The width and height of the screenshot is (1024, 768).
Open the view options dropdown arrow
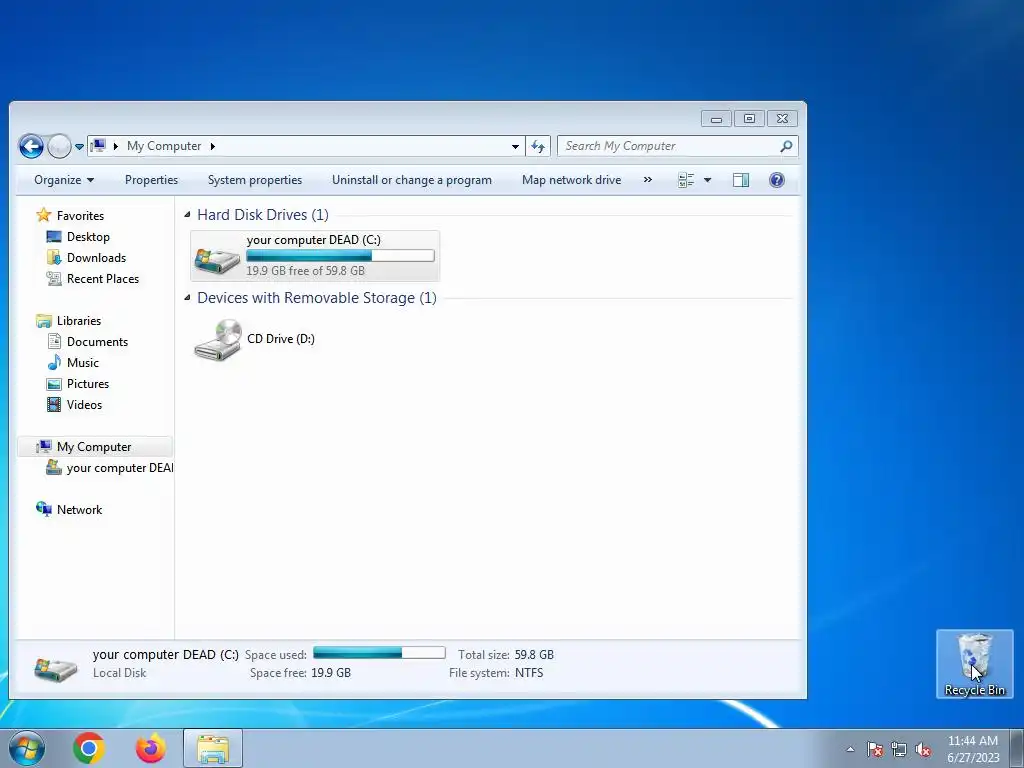coord(707,180)
